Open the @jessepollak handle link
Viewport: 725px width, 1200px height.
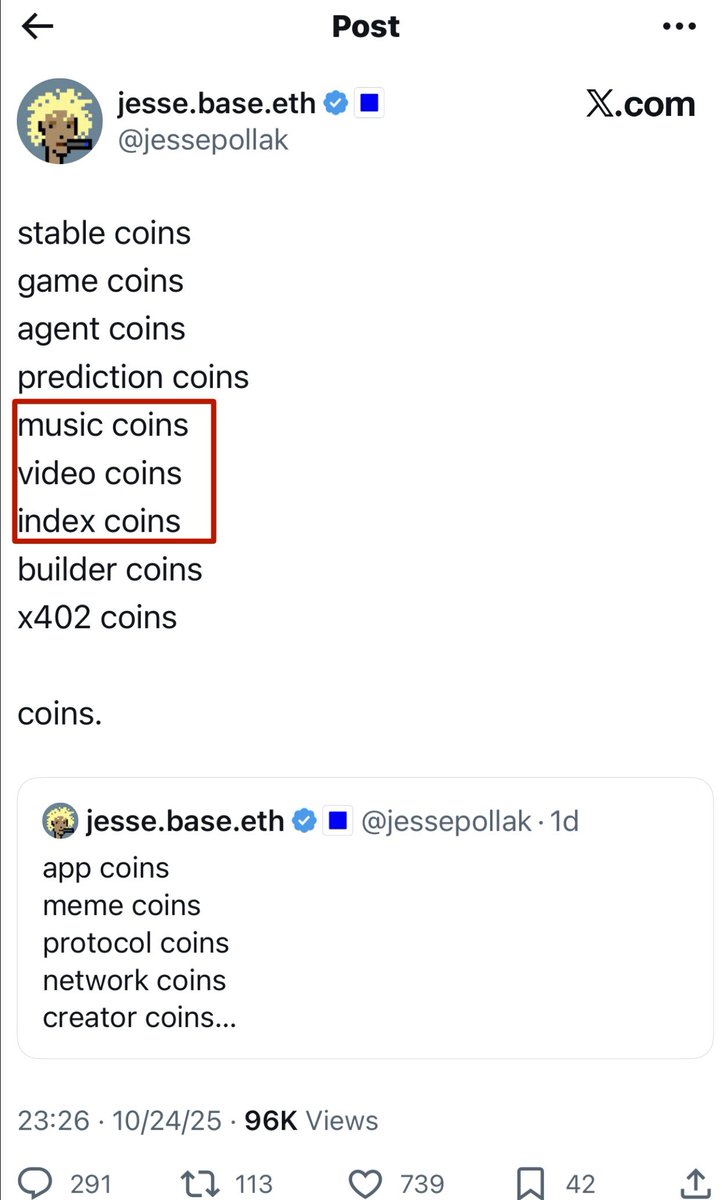202,140
